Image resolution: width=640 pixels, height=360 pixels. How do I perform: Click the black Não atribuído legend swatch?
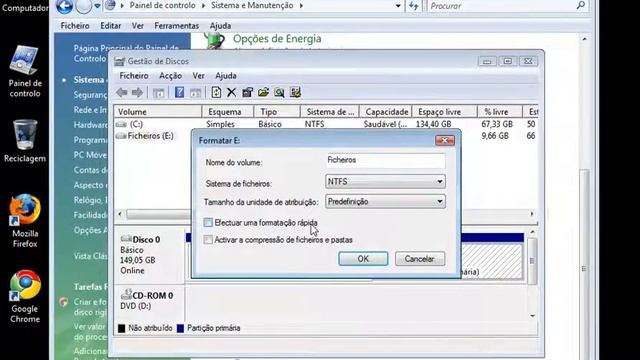click(122, 328)
